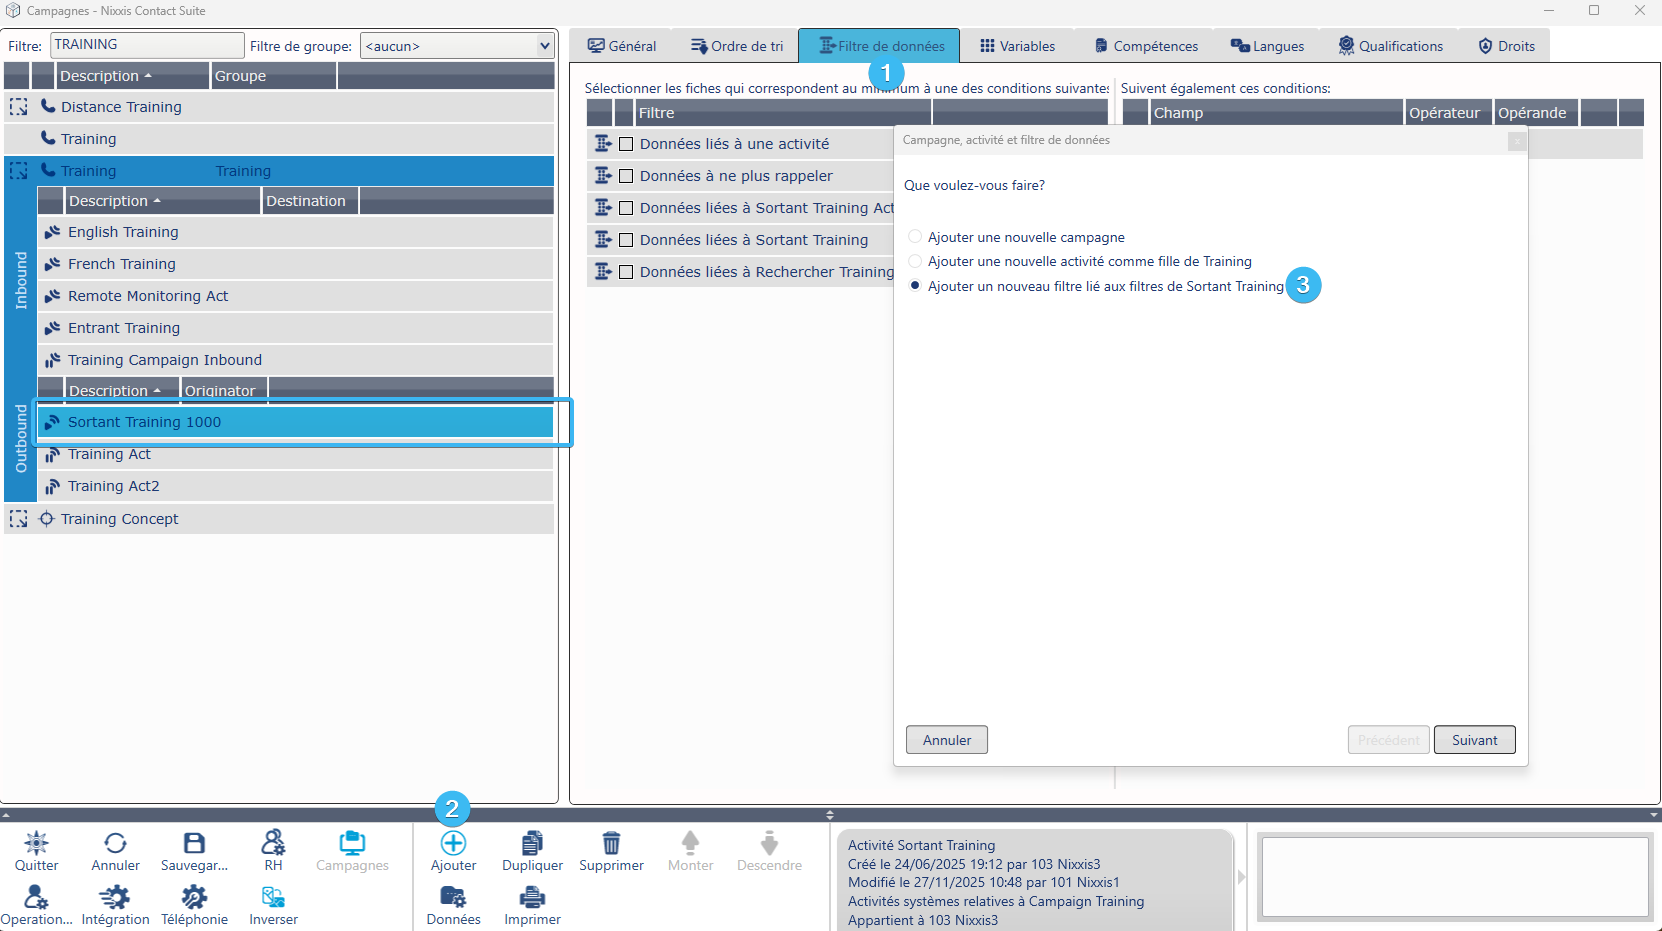Collapse the Training campaign row expander
The image size is (1662, 931).
pyautogui.click(x=18, y=171)
